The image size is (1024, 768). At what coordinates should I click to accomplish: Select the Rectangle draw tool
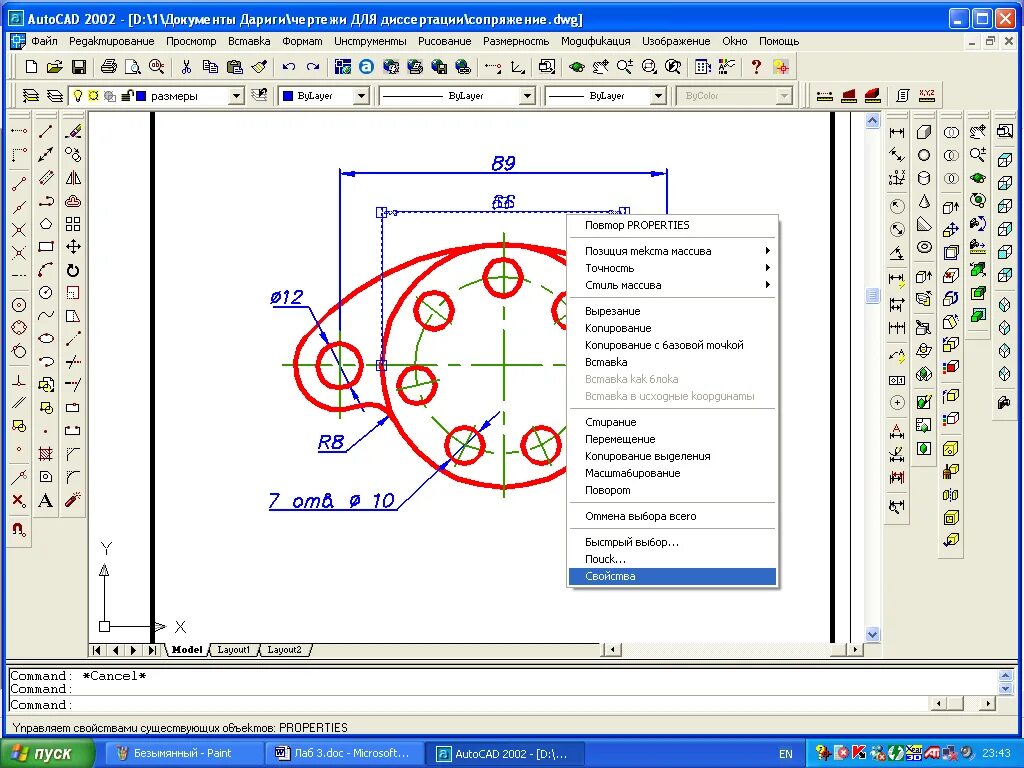tap(45, 247)
